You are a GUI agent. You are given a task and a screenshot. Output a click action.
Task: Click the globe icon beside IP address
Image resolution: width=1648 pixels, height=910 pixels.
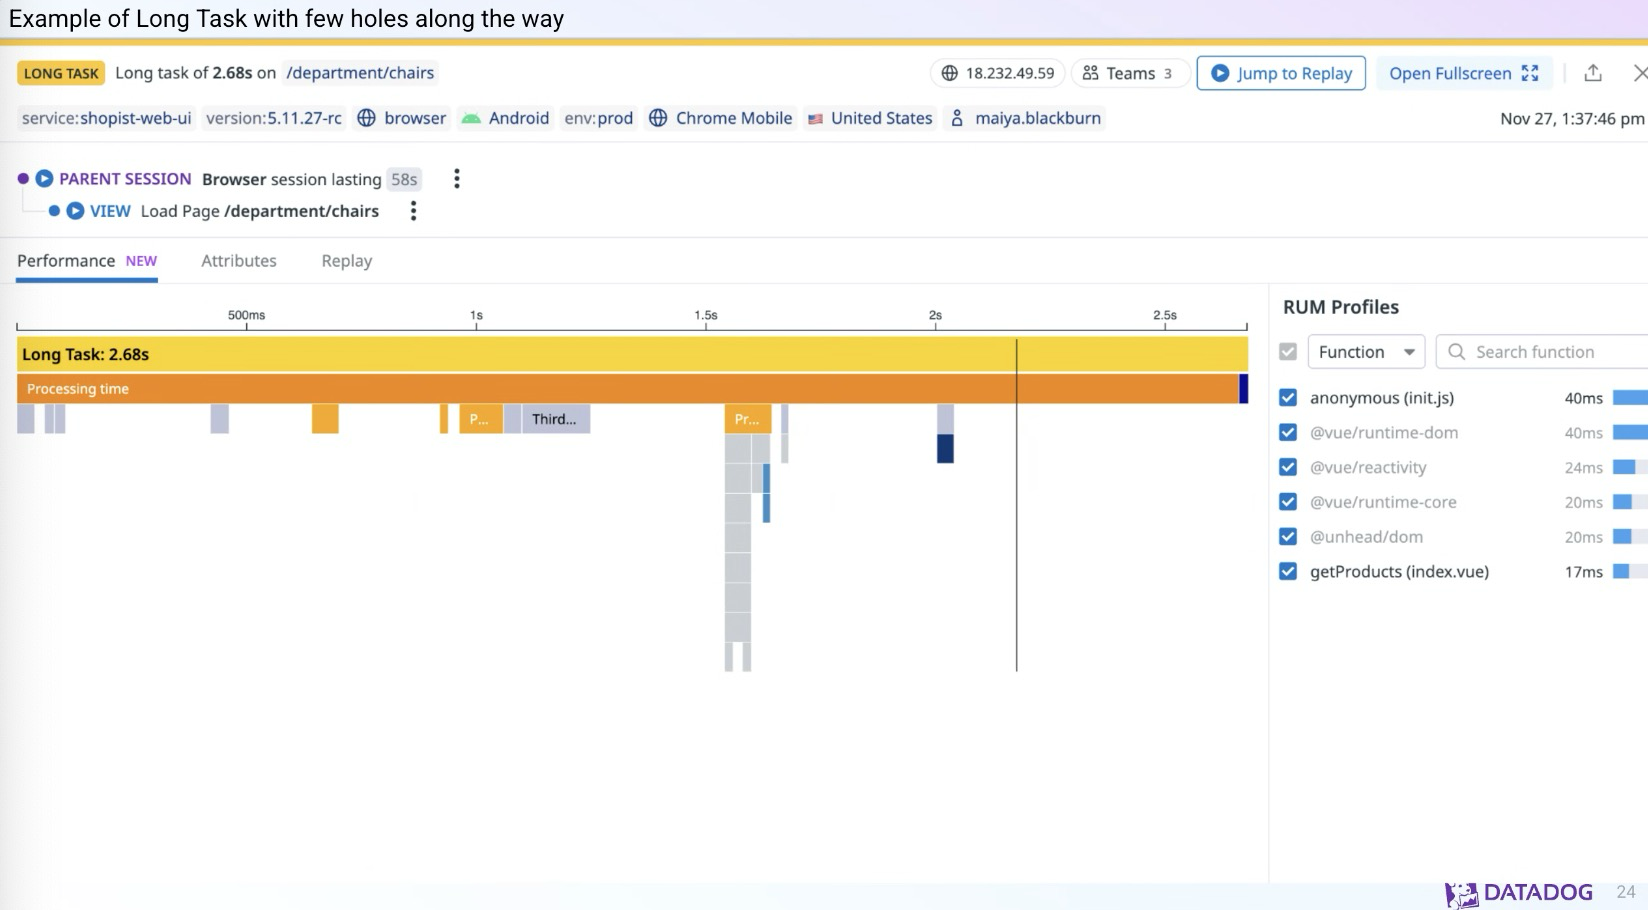[949, 73]
